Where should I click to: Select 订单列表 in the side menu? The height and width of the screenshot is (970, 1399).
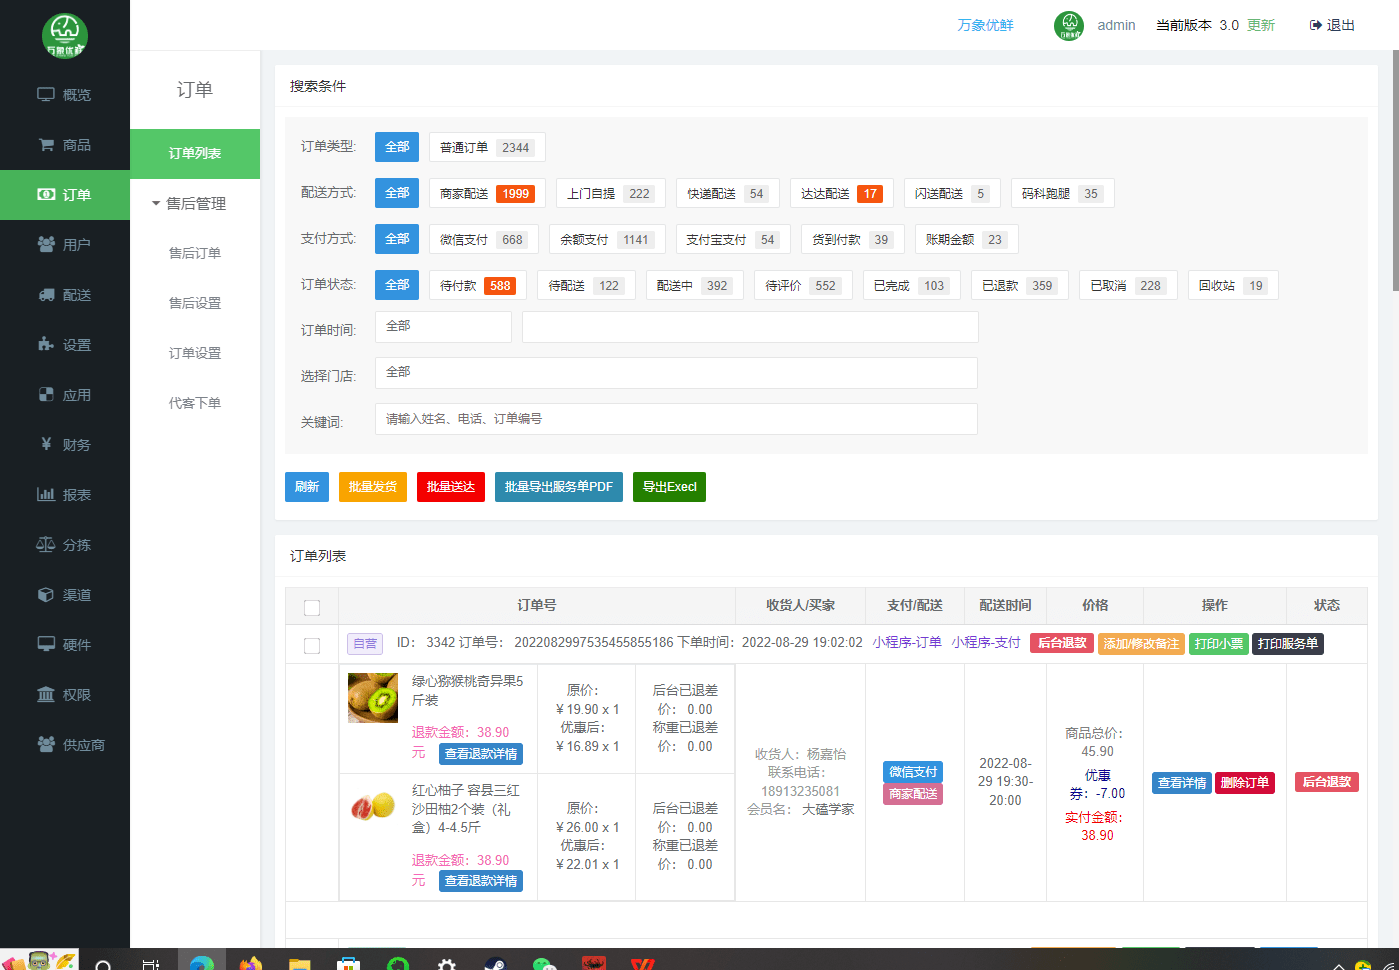[x=195, y=154]
